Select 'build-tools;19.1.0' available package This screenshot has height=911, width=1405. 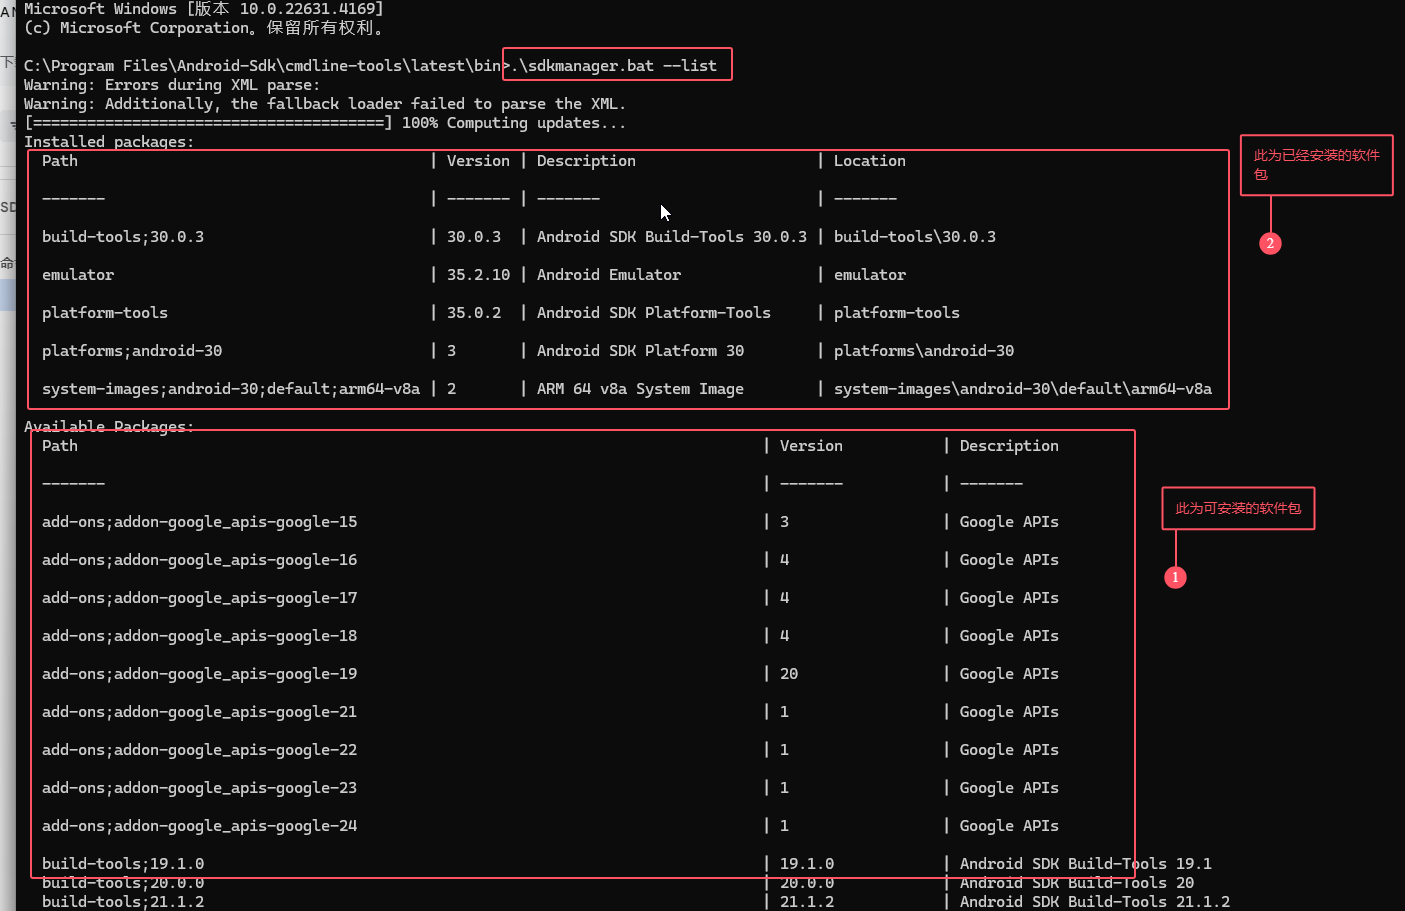point(123,864)
